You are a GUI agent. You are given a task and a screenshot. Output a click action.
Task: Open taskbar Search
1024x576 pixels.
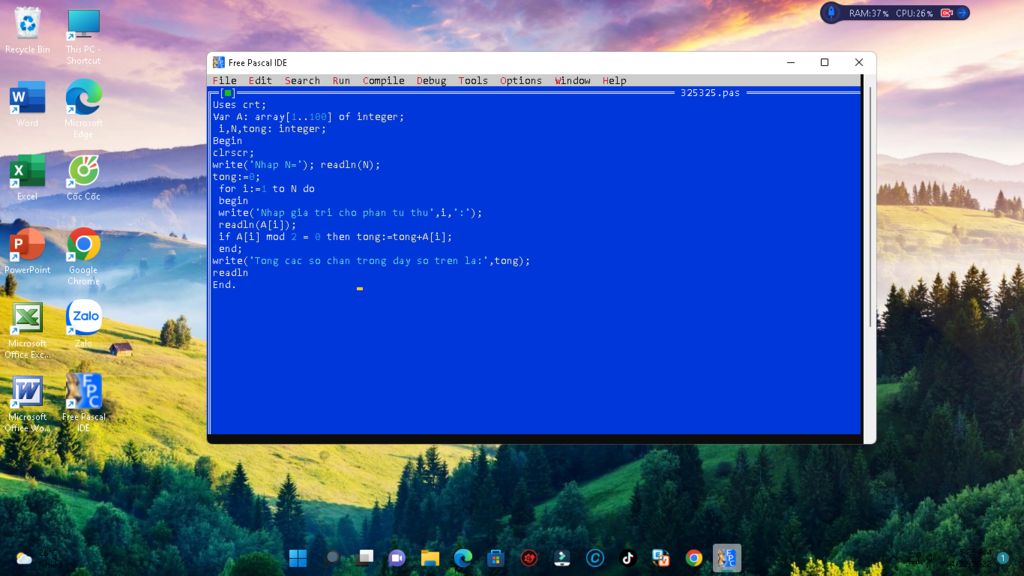(332, 558)
